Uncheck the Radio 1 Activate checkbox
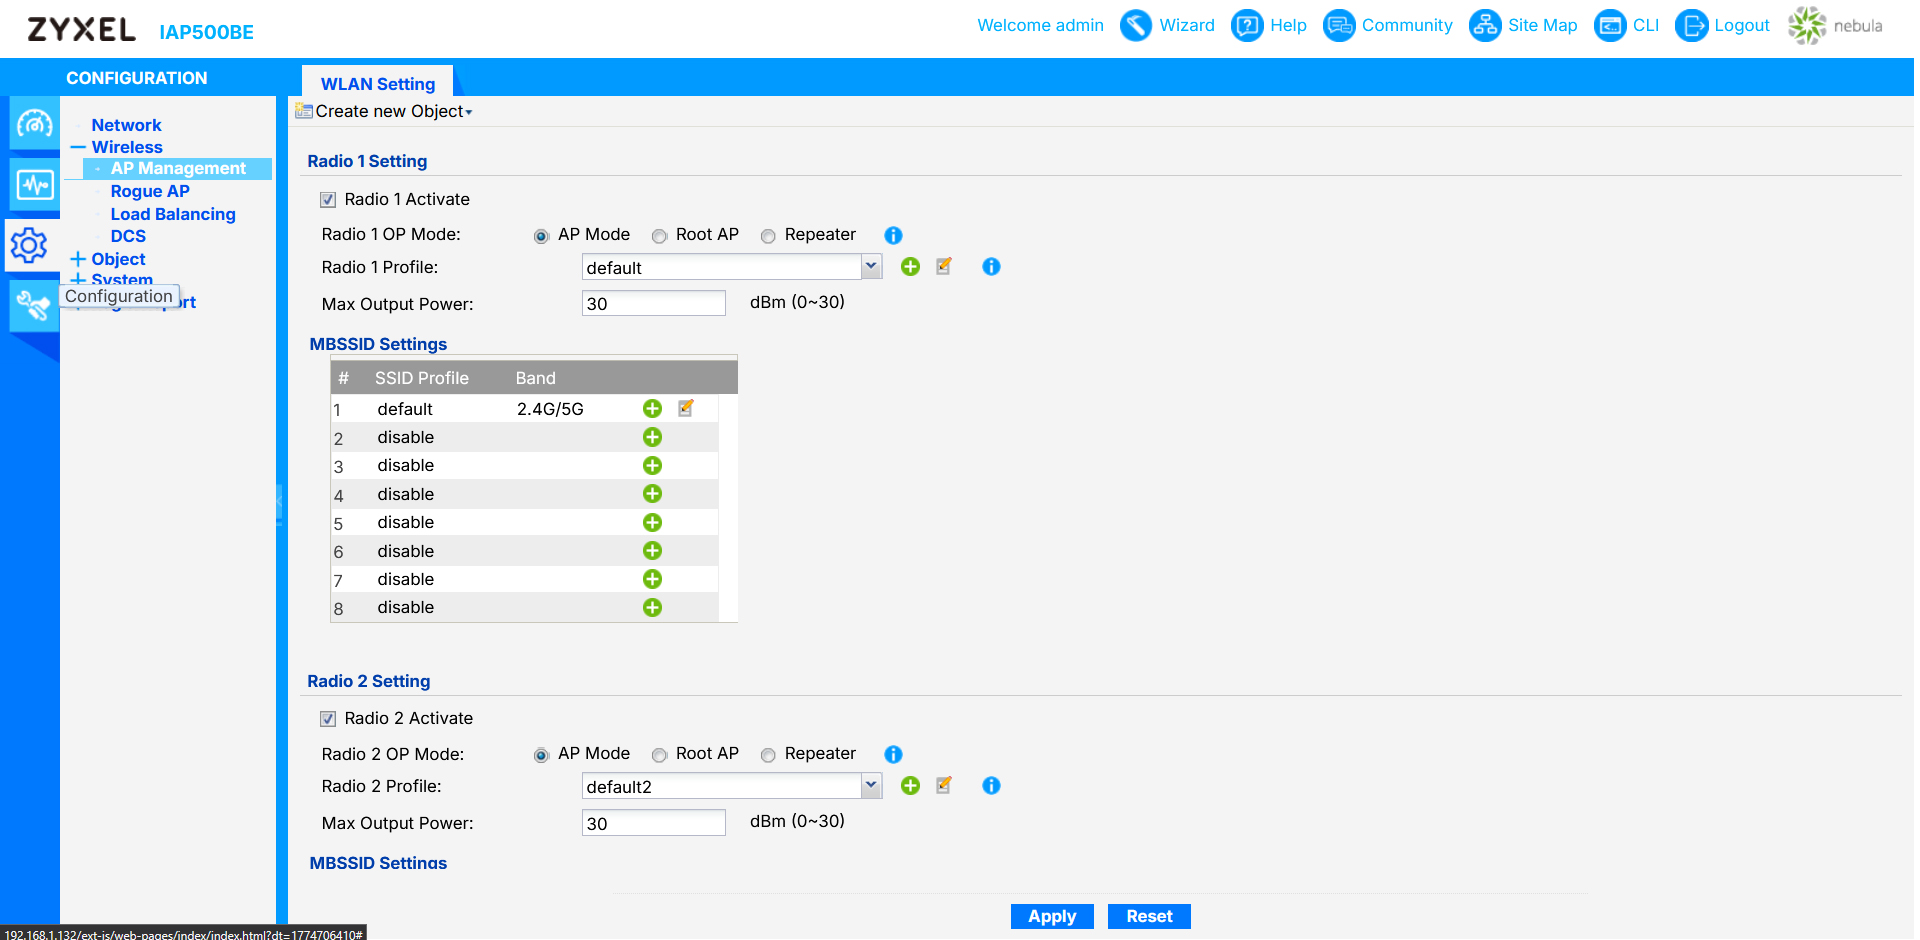 (x=328, y=200)
